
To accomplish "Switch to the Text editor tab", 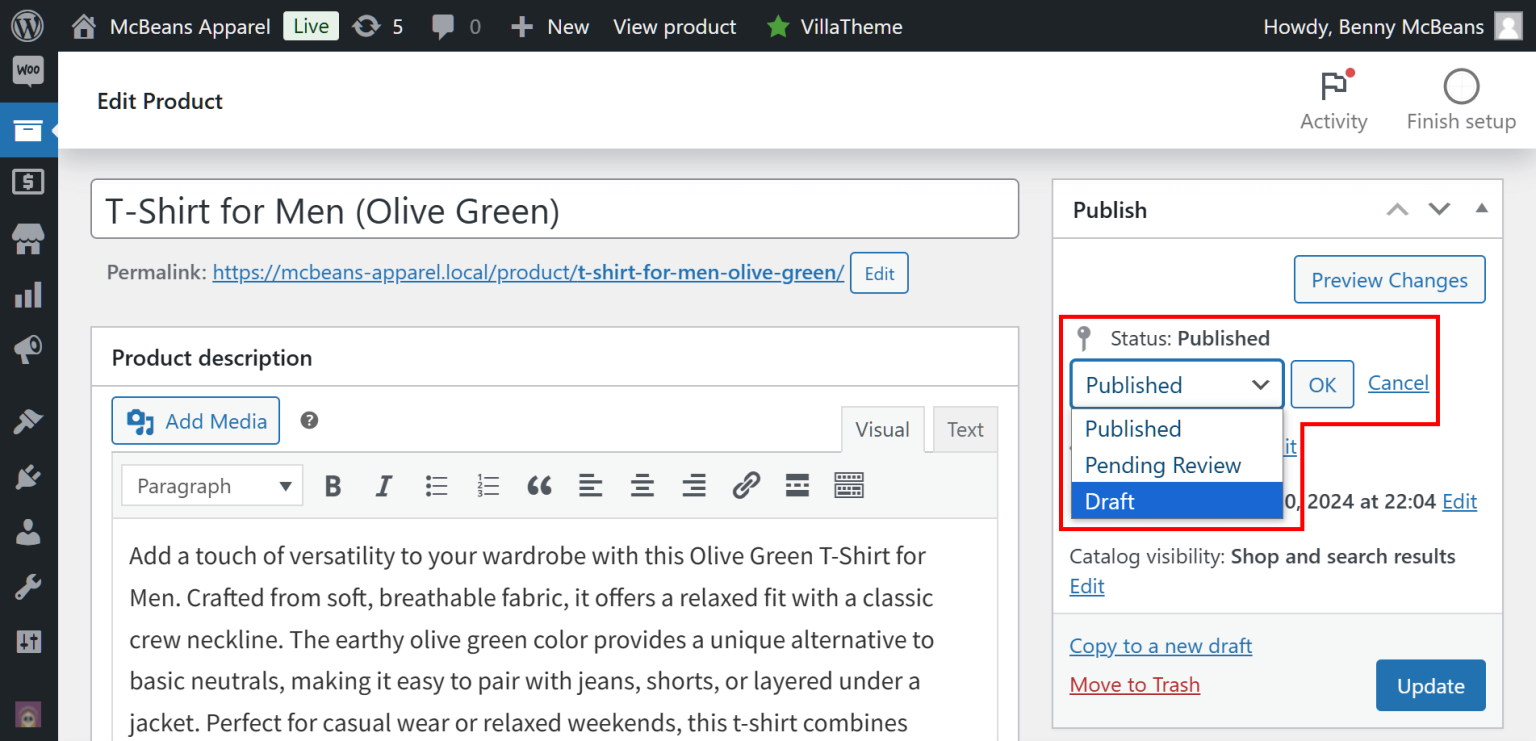I will click(x=964, y=429).
